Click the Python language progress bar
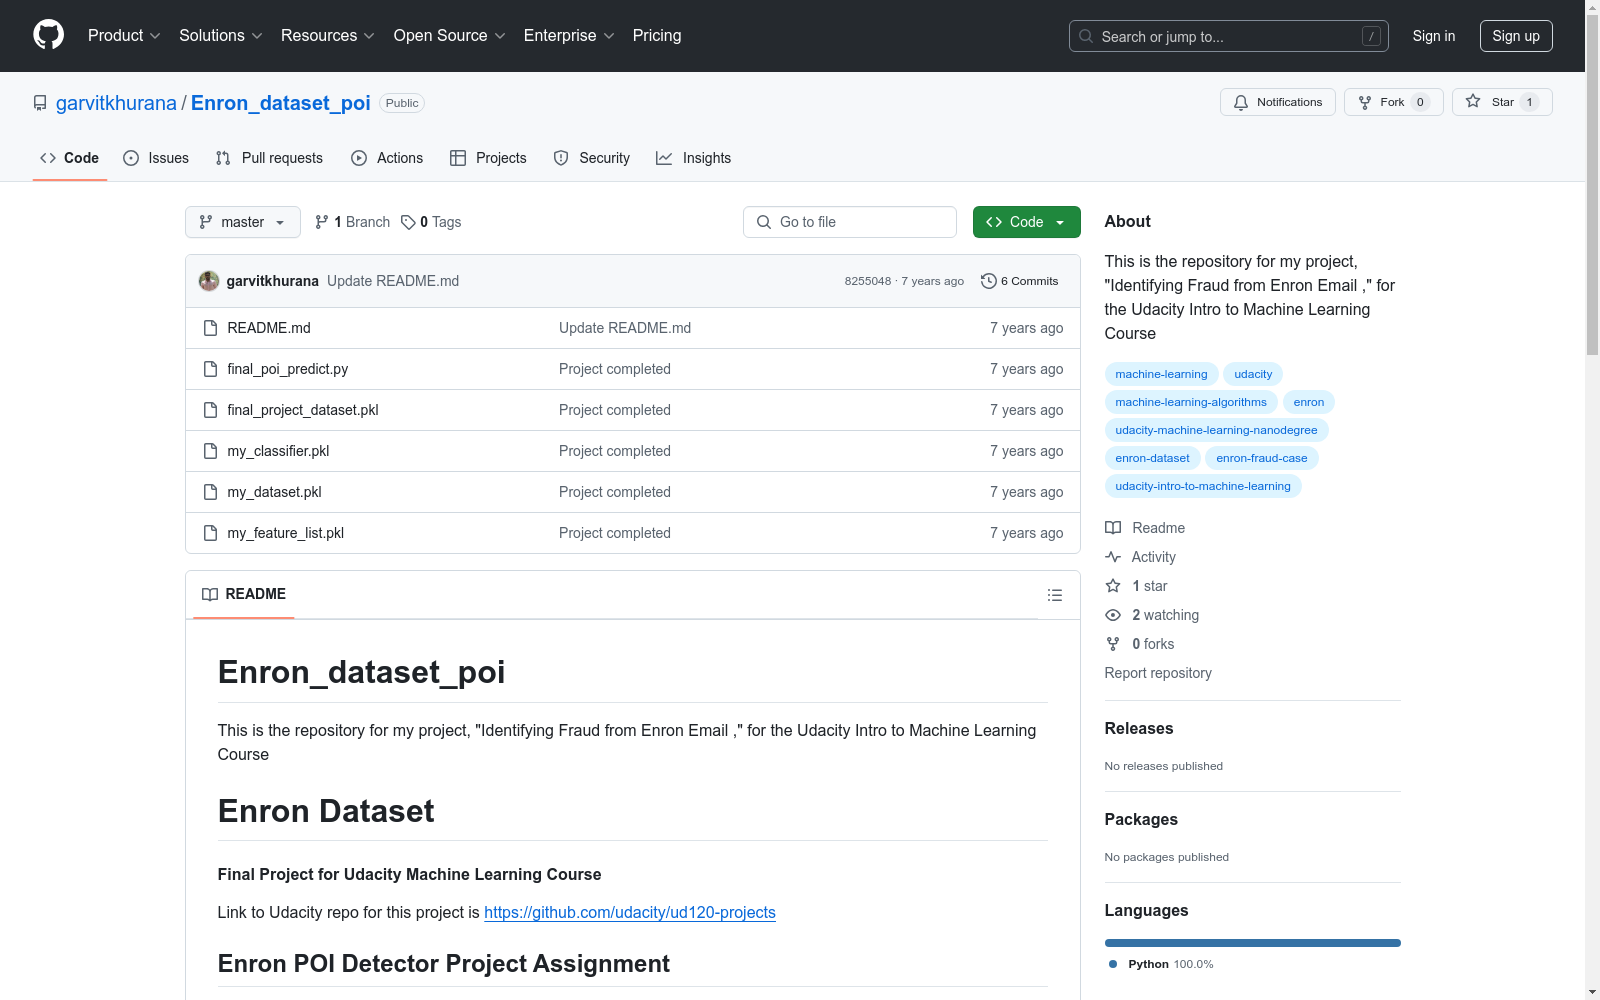 (x=1253, y=943)
